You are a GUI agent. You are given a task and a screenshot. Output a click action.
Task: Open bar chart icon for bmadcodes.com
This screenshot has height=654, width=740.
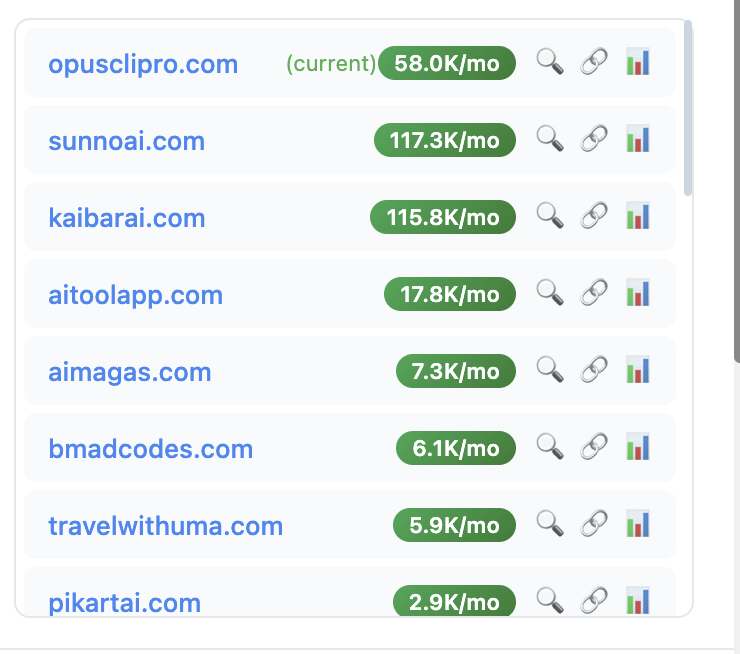(637, 447)
